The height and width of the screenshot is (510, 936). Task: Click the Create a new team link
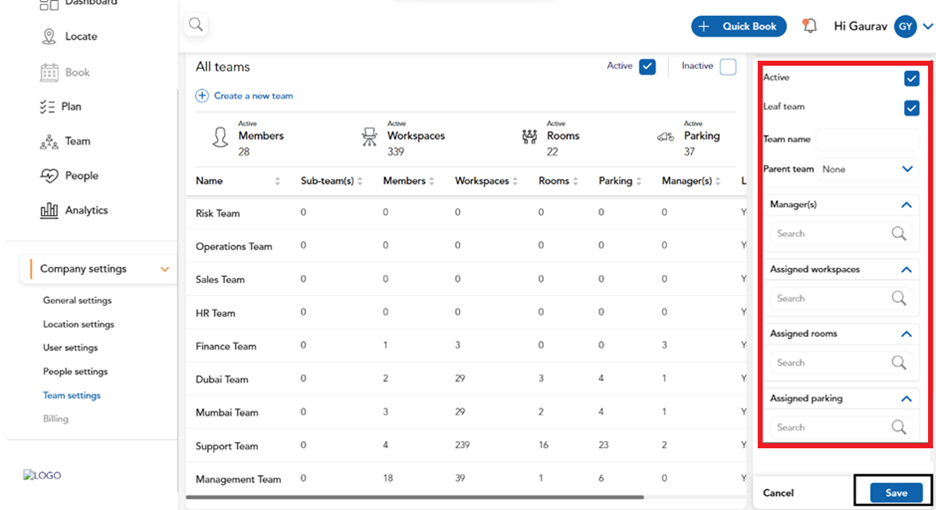(253, 96)
